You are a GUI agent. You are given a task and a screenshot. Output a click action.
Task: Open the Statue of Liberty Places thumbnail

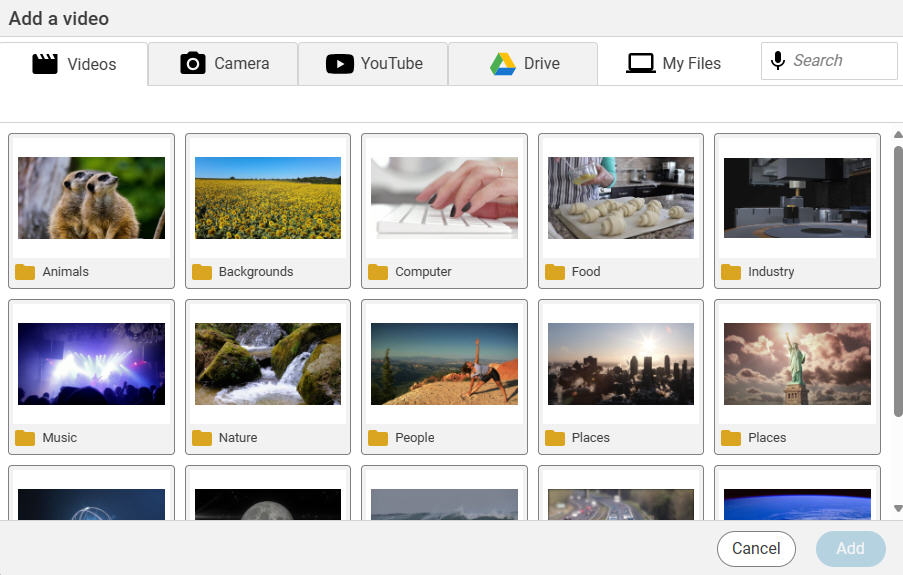click(797, 364)
